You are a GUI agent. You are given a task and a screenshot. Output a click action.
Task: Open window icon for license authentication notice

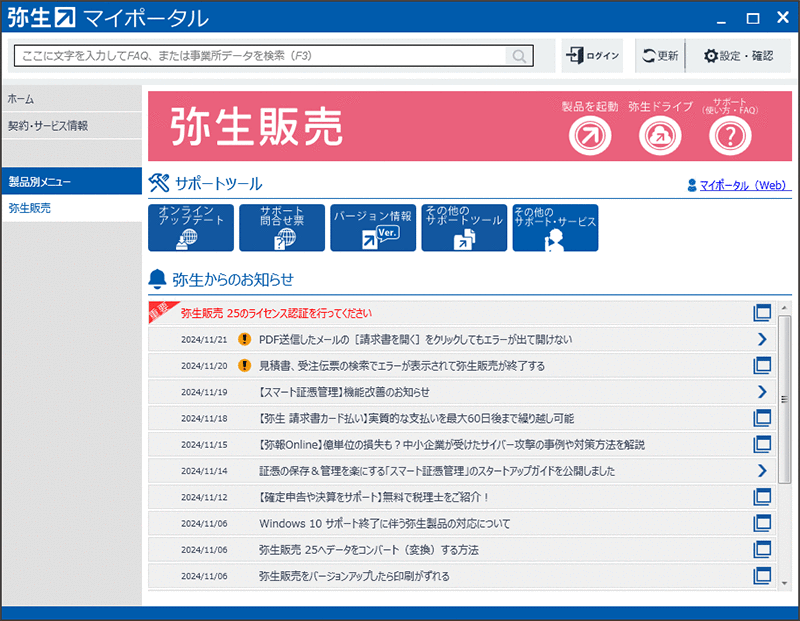pyautogui.click(x=762, y=313)
